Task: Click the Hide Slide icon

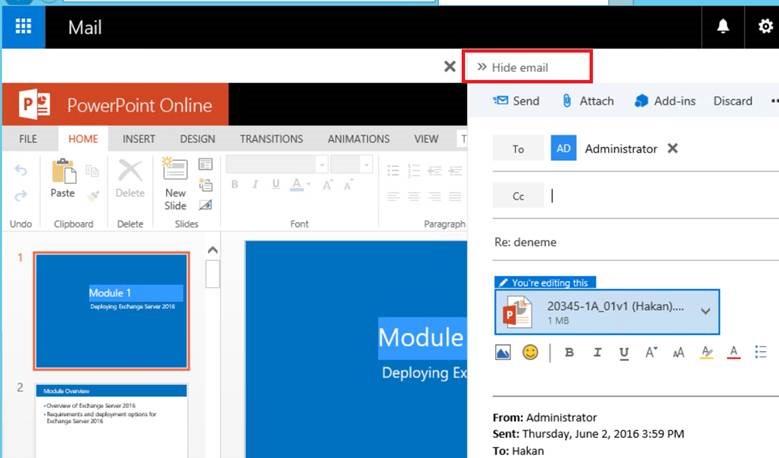Action: click(205, 205)
